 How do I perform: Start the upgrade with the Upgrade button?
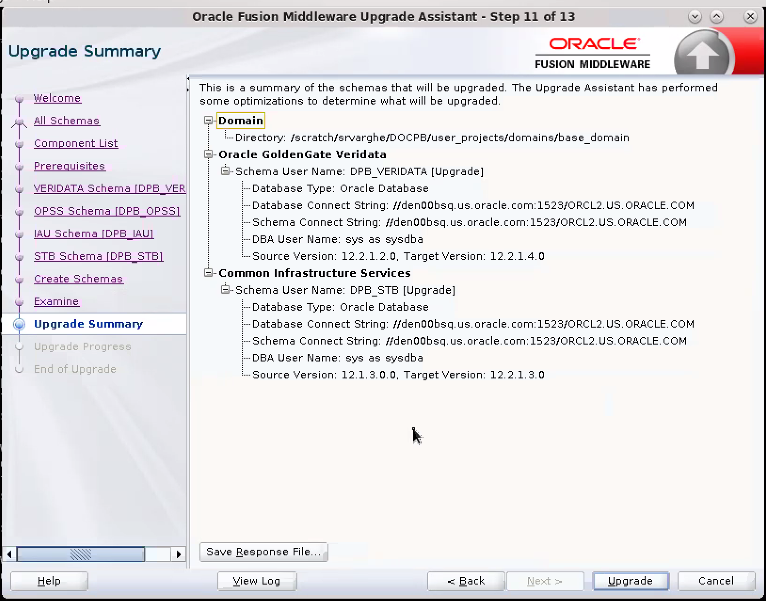pyautogui.click(x=630, y=581)
